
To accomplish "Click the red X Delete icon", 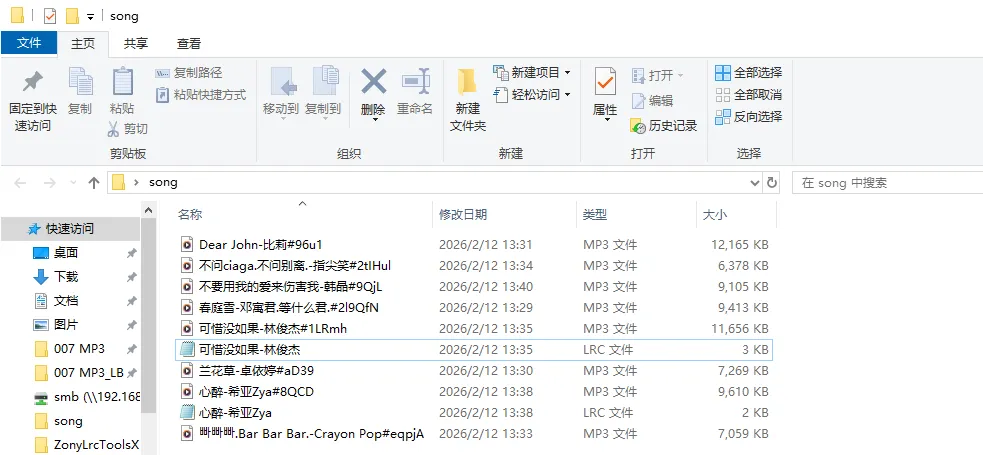I will (373, 82).
